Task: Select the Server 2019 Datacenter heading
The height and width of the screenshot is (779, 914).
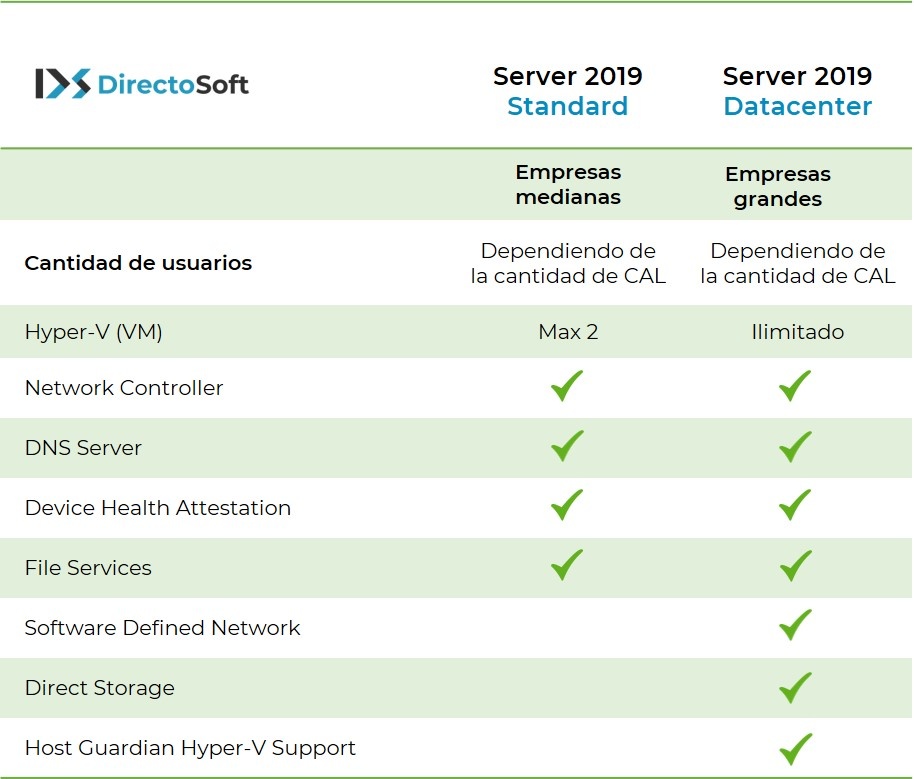Action: click(797, 92)
